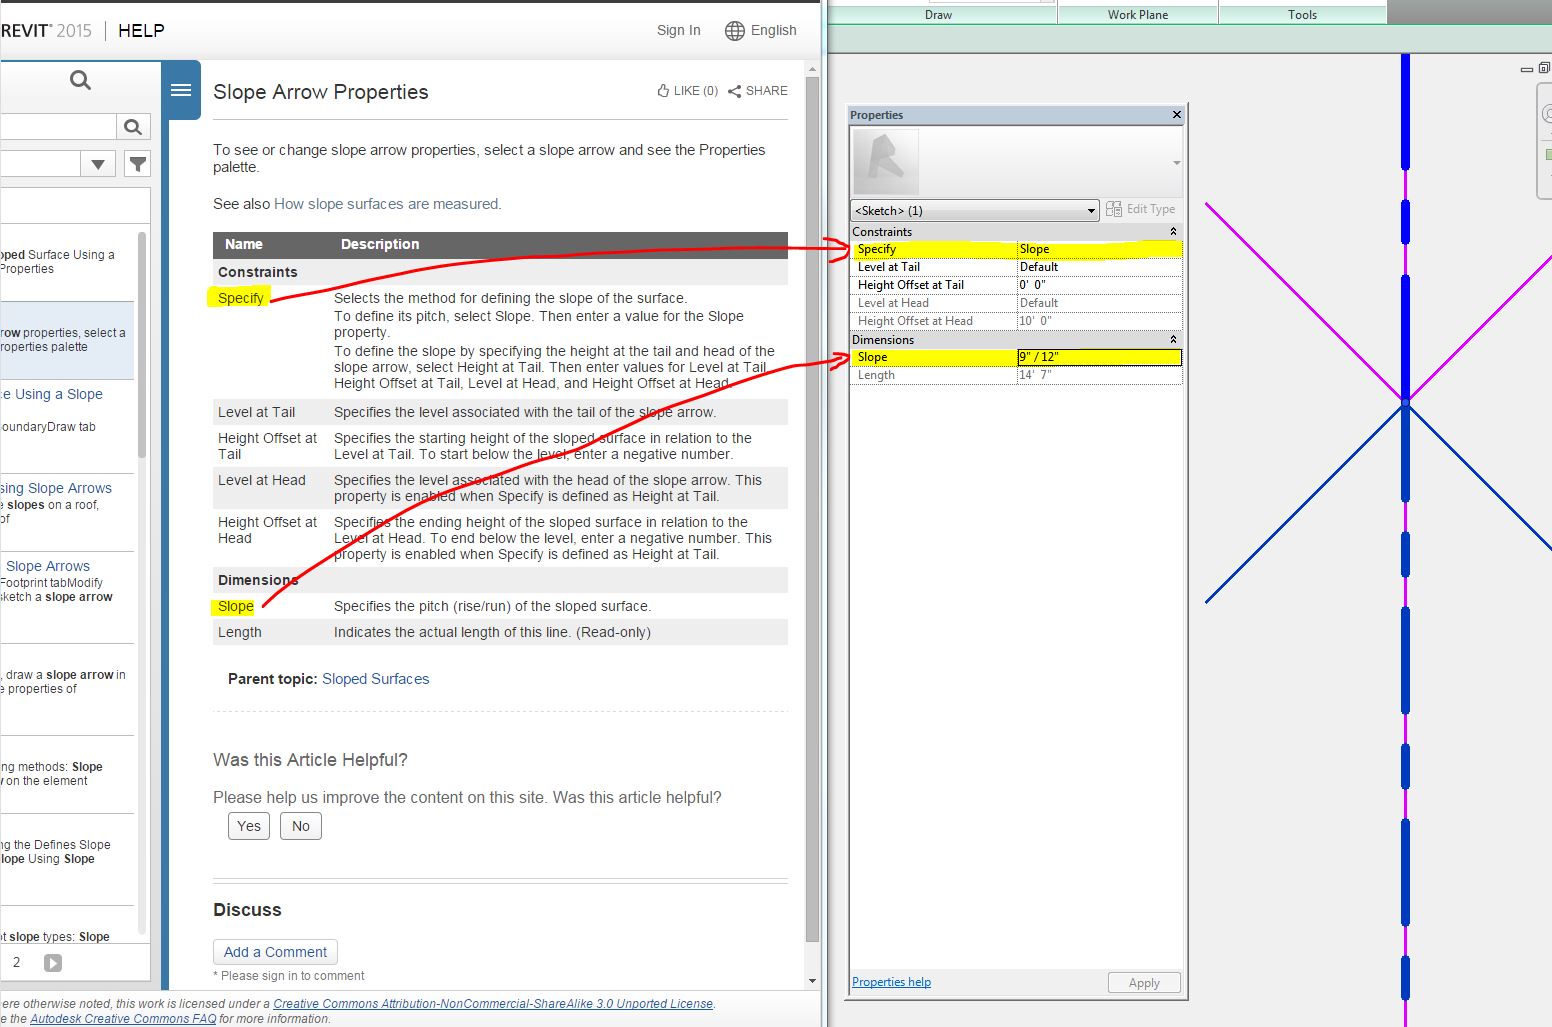Close the Properties palette

(1177, 115)
